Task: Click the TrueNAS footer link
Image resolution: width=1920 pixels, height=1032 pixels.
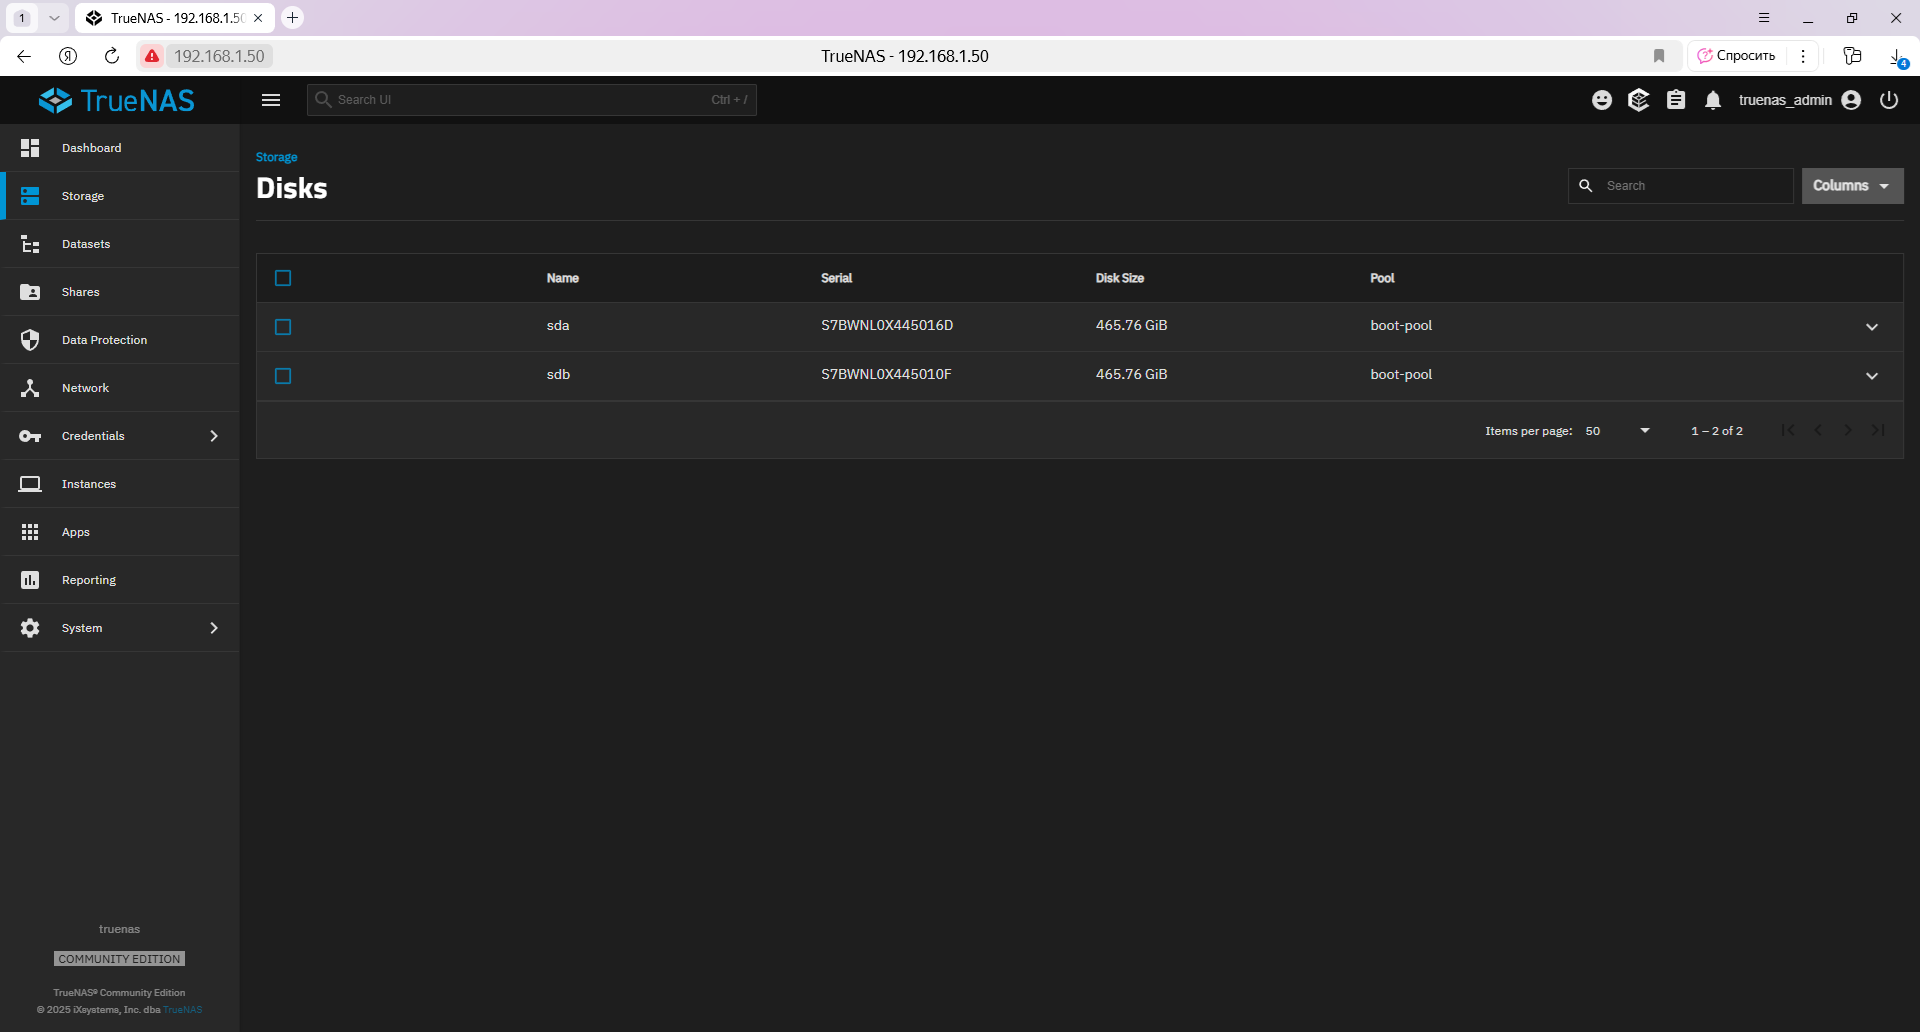Action: coord(183,1010)
